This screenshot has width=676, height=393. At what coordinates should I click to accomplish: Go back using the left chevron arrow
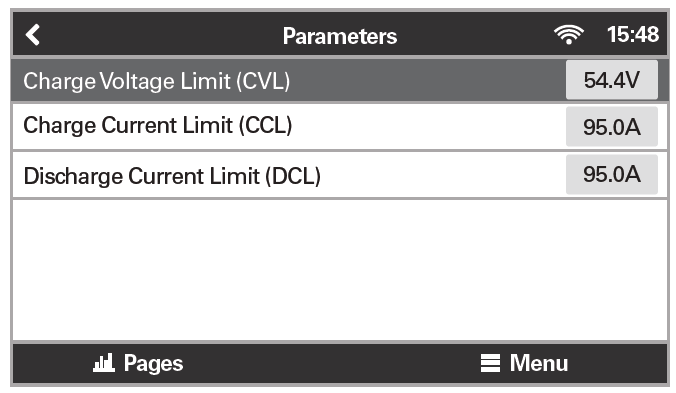pyautogui.click(x=33, y=35)
